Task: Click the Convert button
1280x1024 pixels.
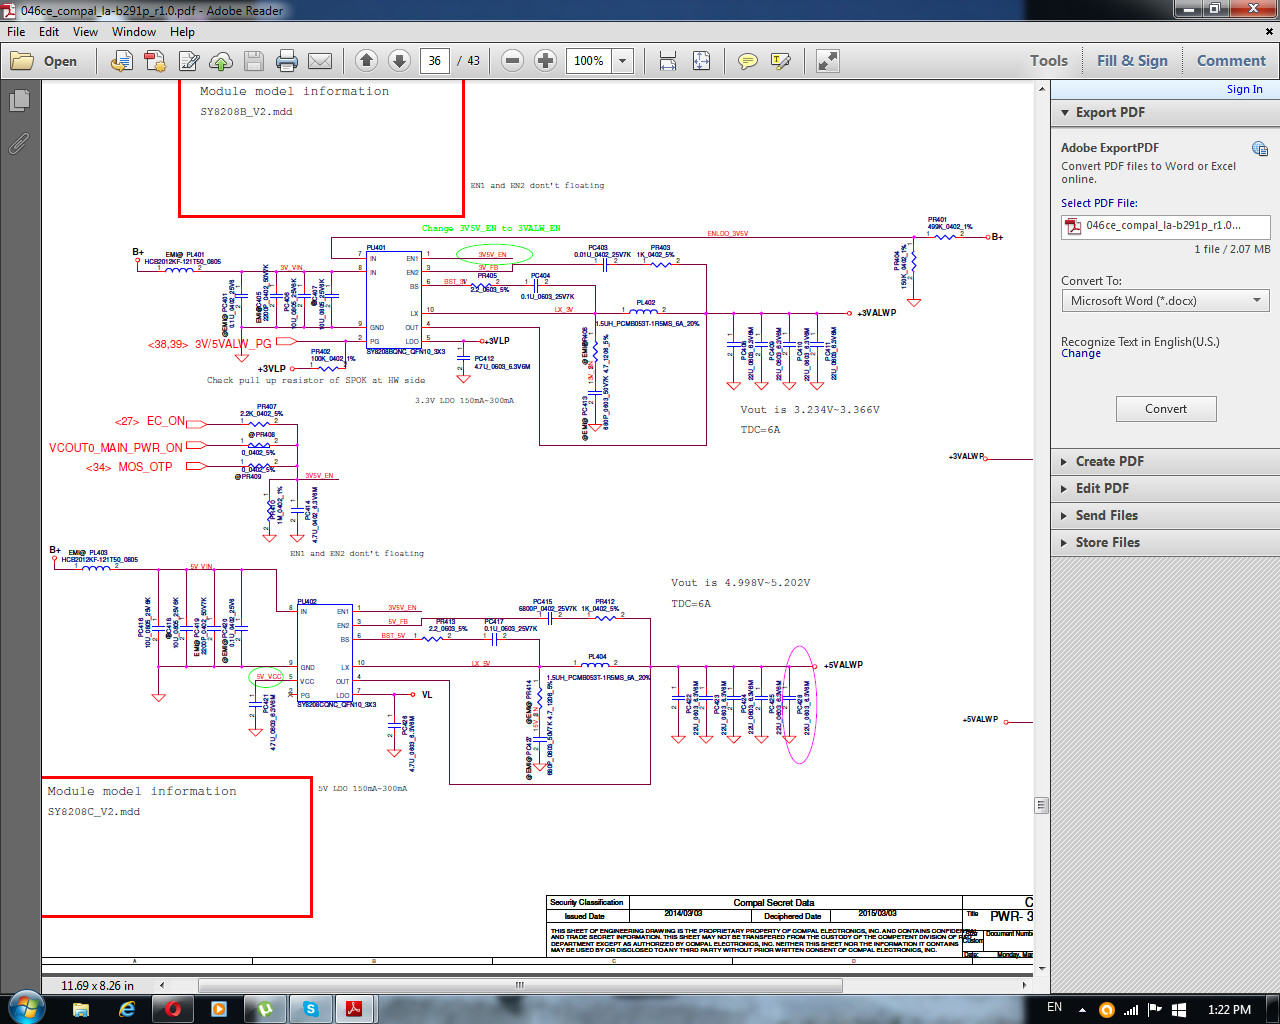Action: point(1166,409)
